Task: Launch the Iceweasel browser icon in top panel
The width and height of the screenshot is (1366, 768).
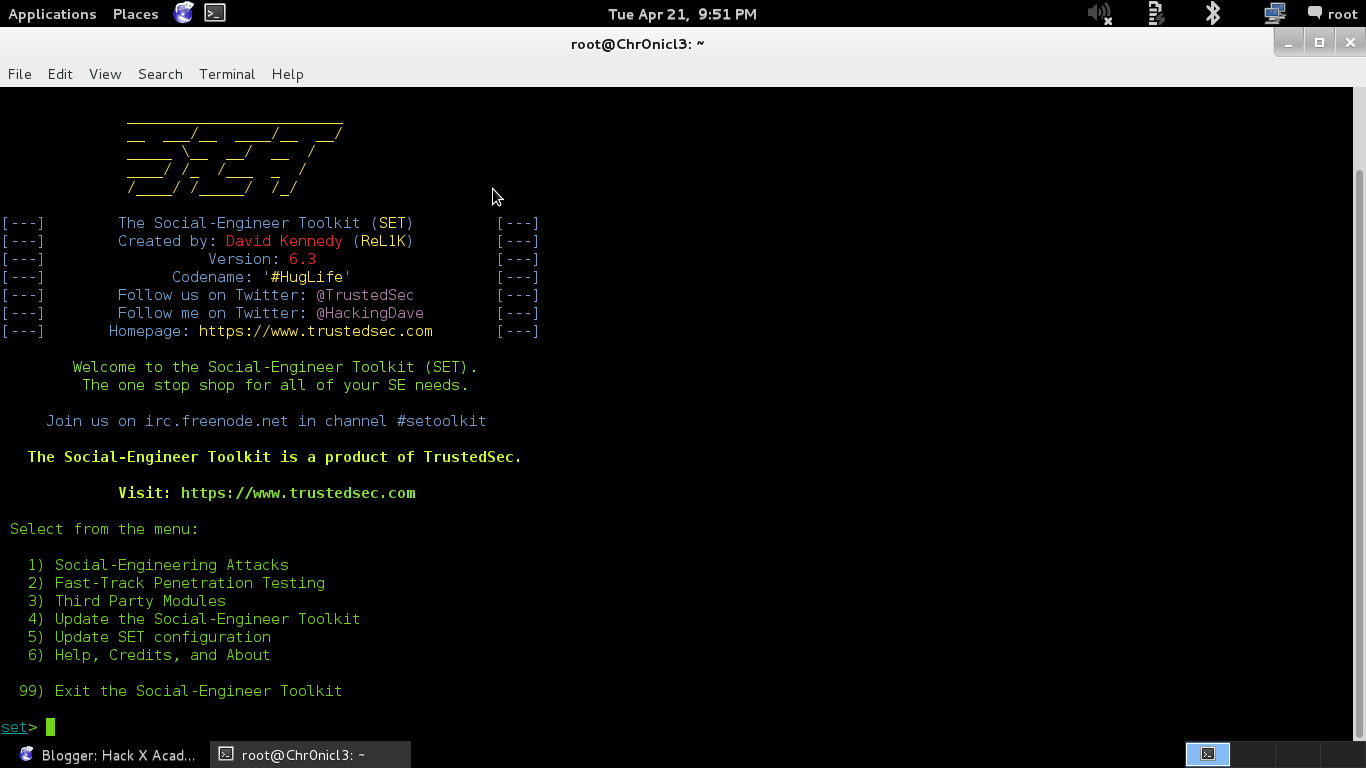Action: pos(184,13)
